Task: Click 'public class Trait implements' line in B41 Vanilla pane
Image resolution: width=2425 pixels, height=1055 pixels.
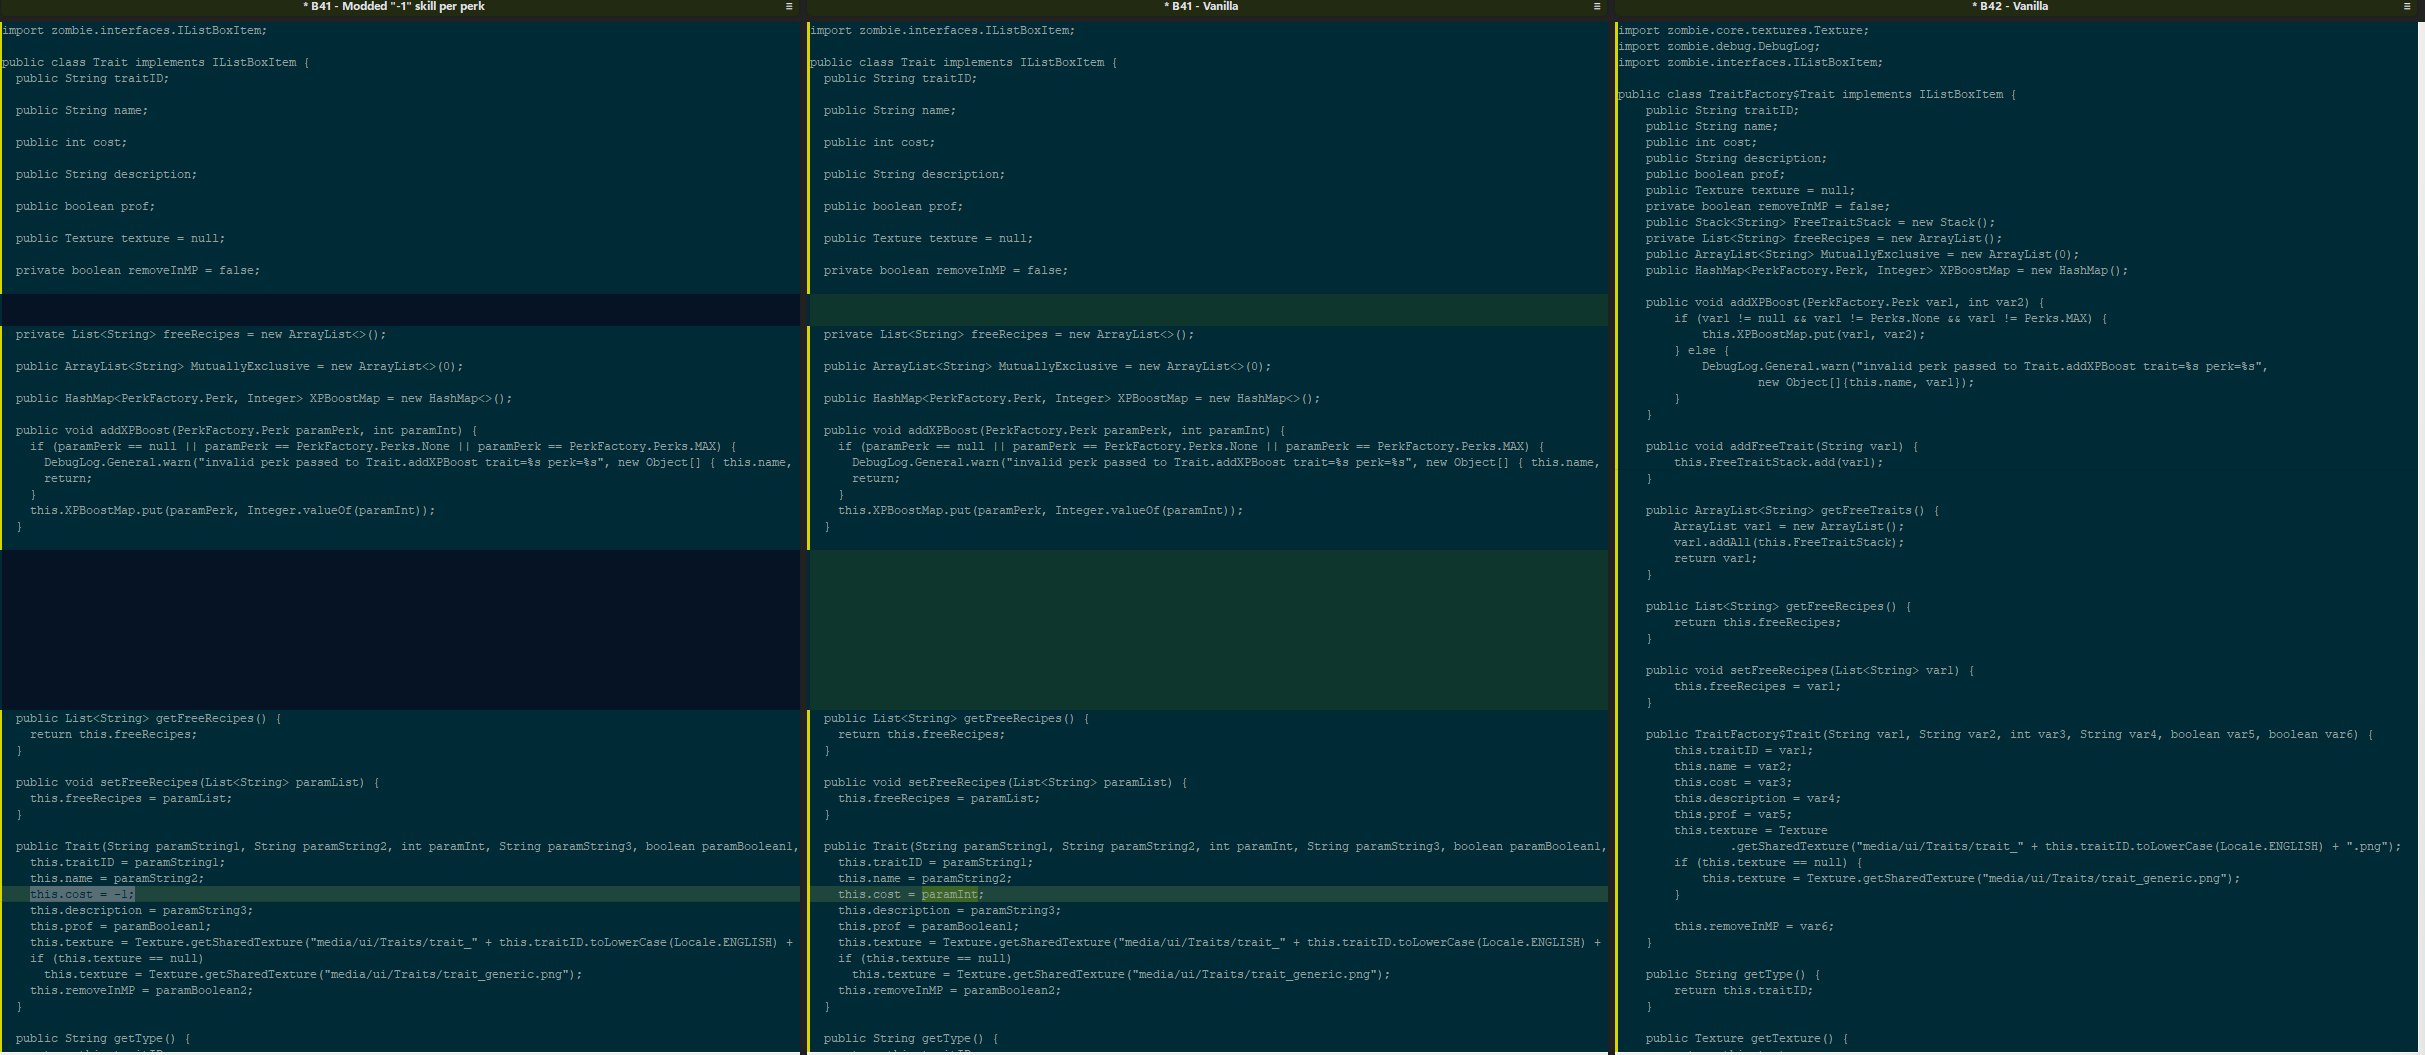Action: (x=964, y=62)
